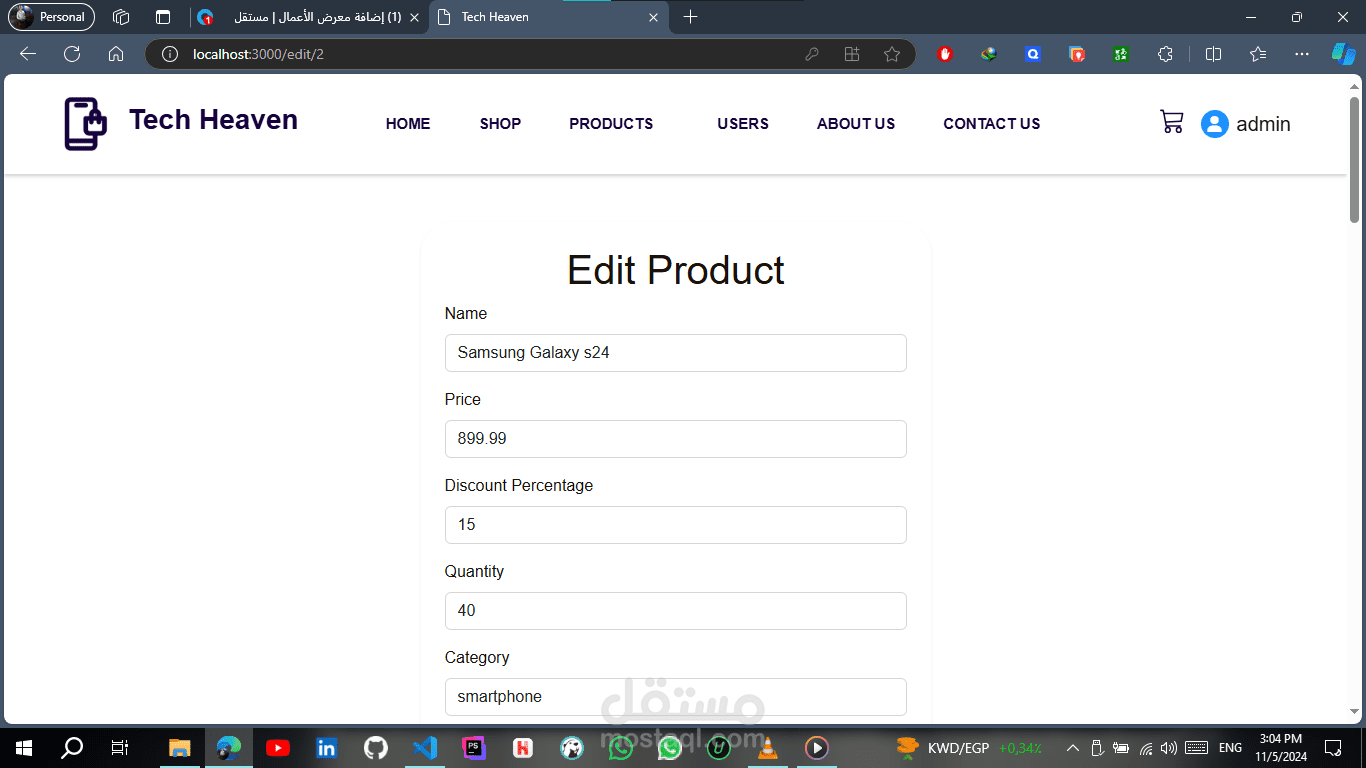Image resolution: width=1366 pixels, height=768 pixels.
Task: Open the Copilot sidebar
Action: (1343, 54)
